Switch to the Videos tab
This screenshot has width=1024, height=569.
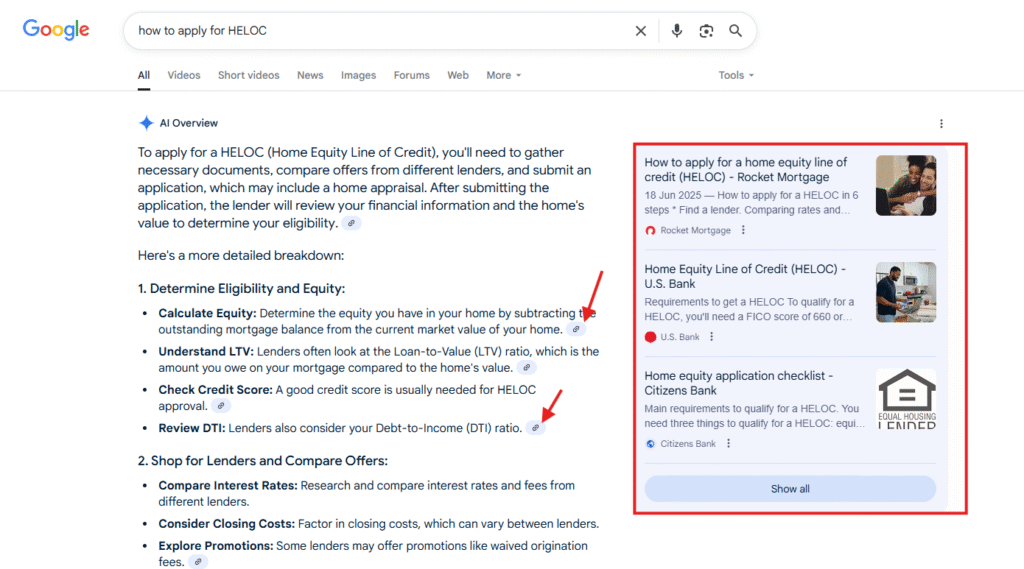[184, 75]
